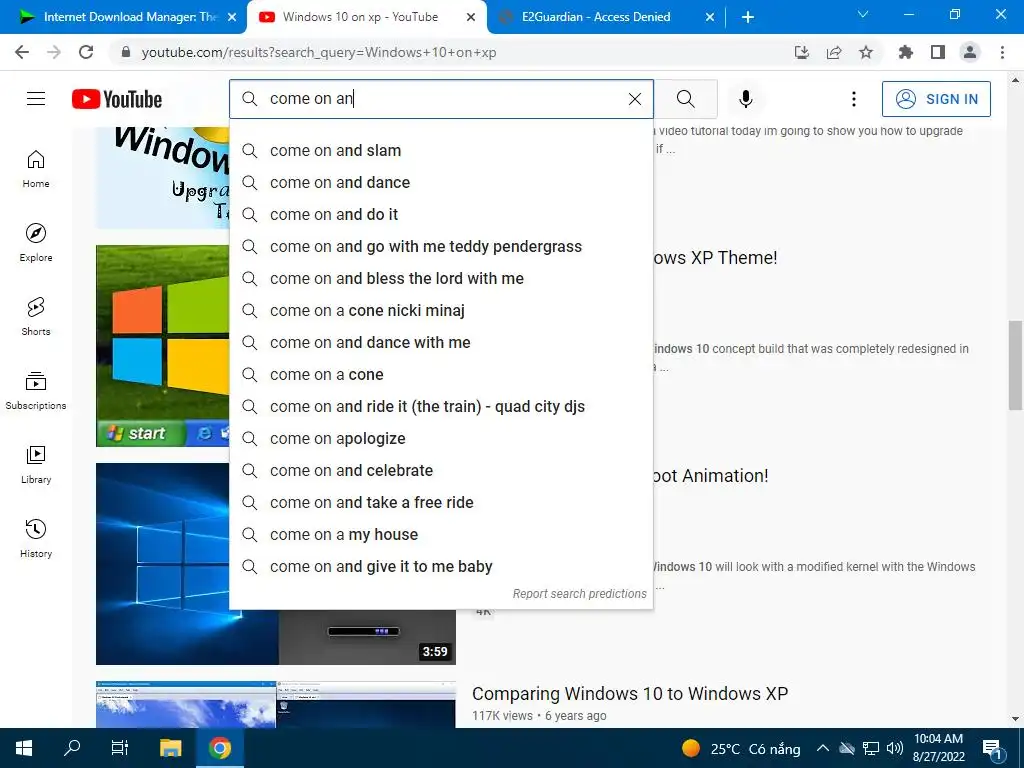1024x768 pixels.
Task: Clear the search box with the X
Action: pos(635,99)
